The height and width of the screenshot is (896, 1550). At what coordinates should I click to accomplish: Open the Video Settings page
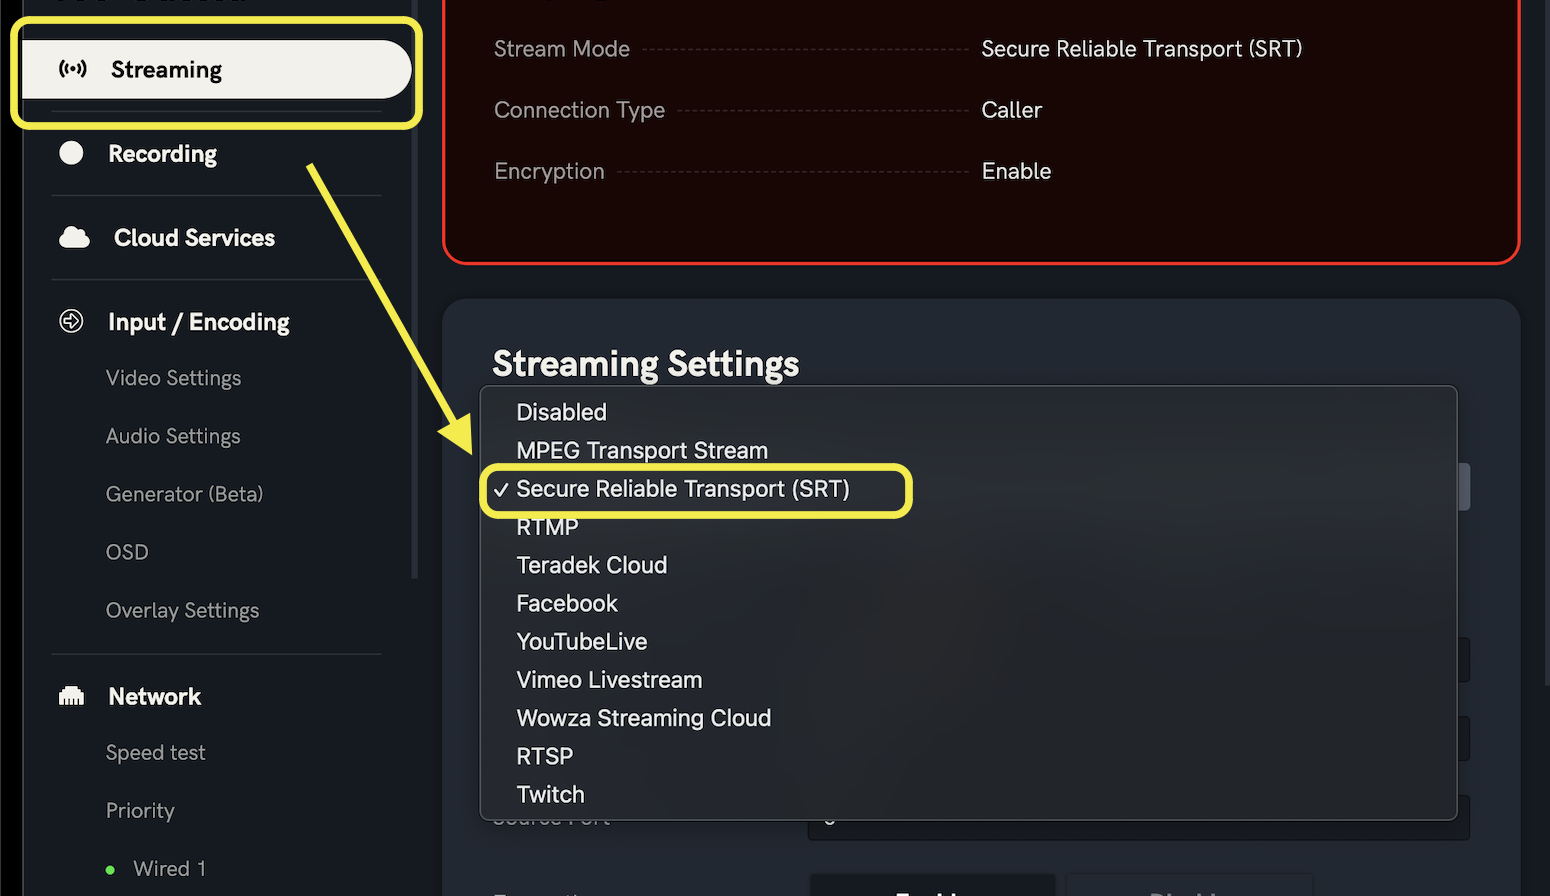tap(173, 378)
